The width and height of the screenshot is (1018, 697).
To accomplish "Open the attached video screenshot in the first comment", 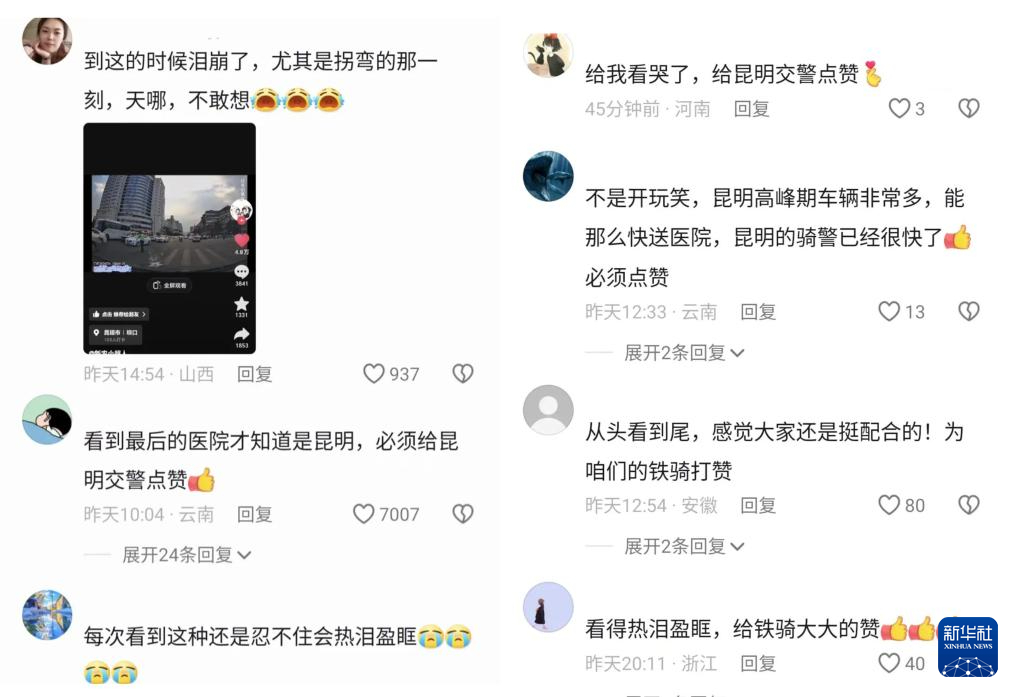I will 169,238.
